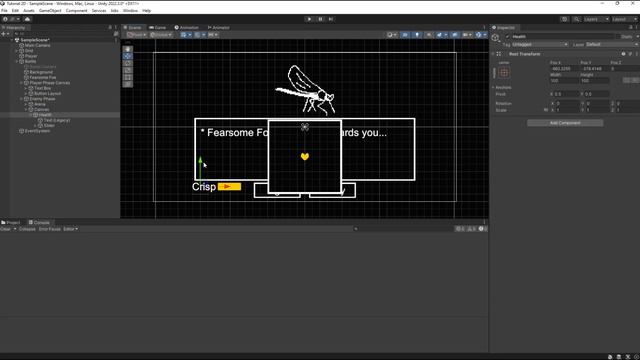Switch to the Game tab

(158, 28)
